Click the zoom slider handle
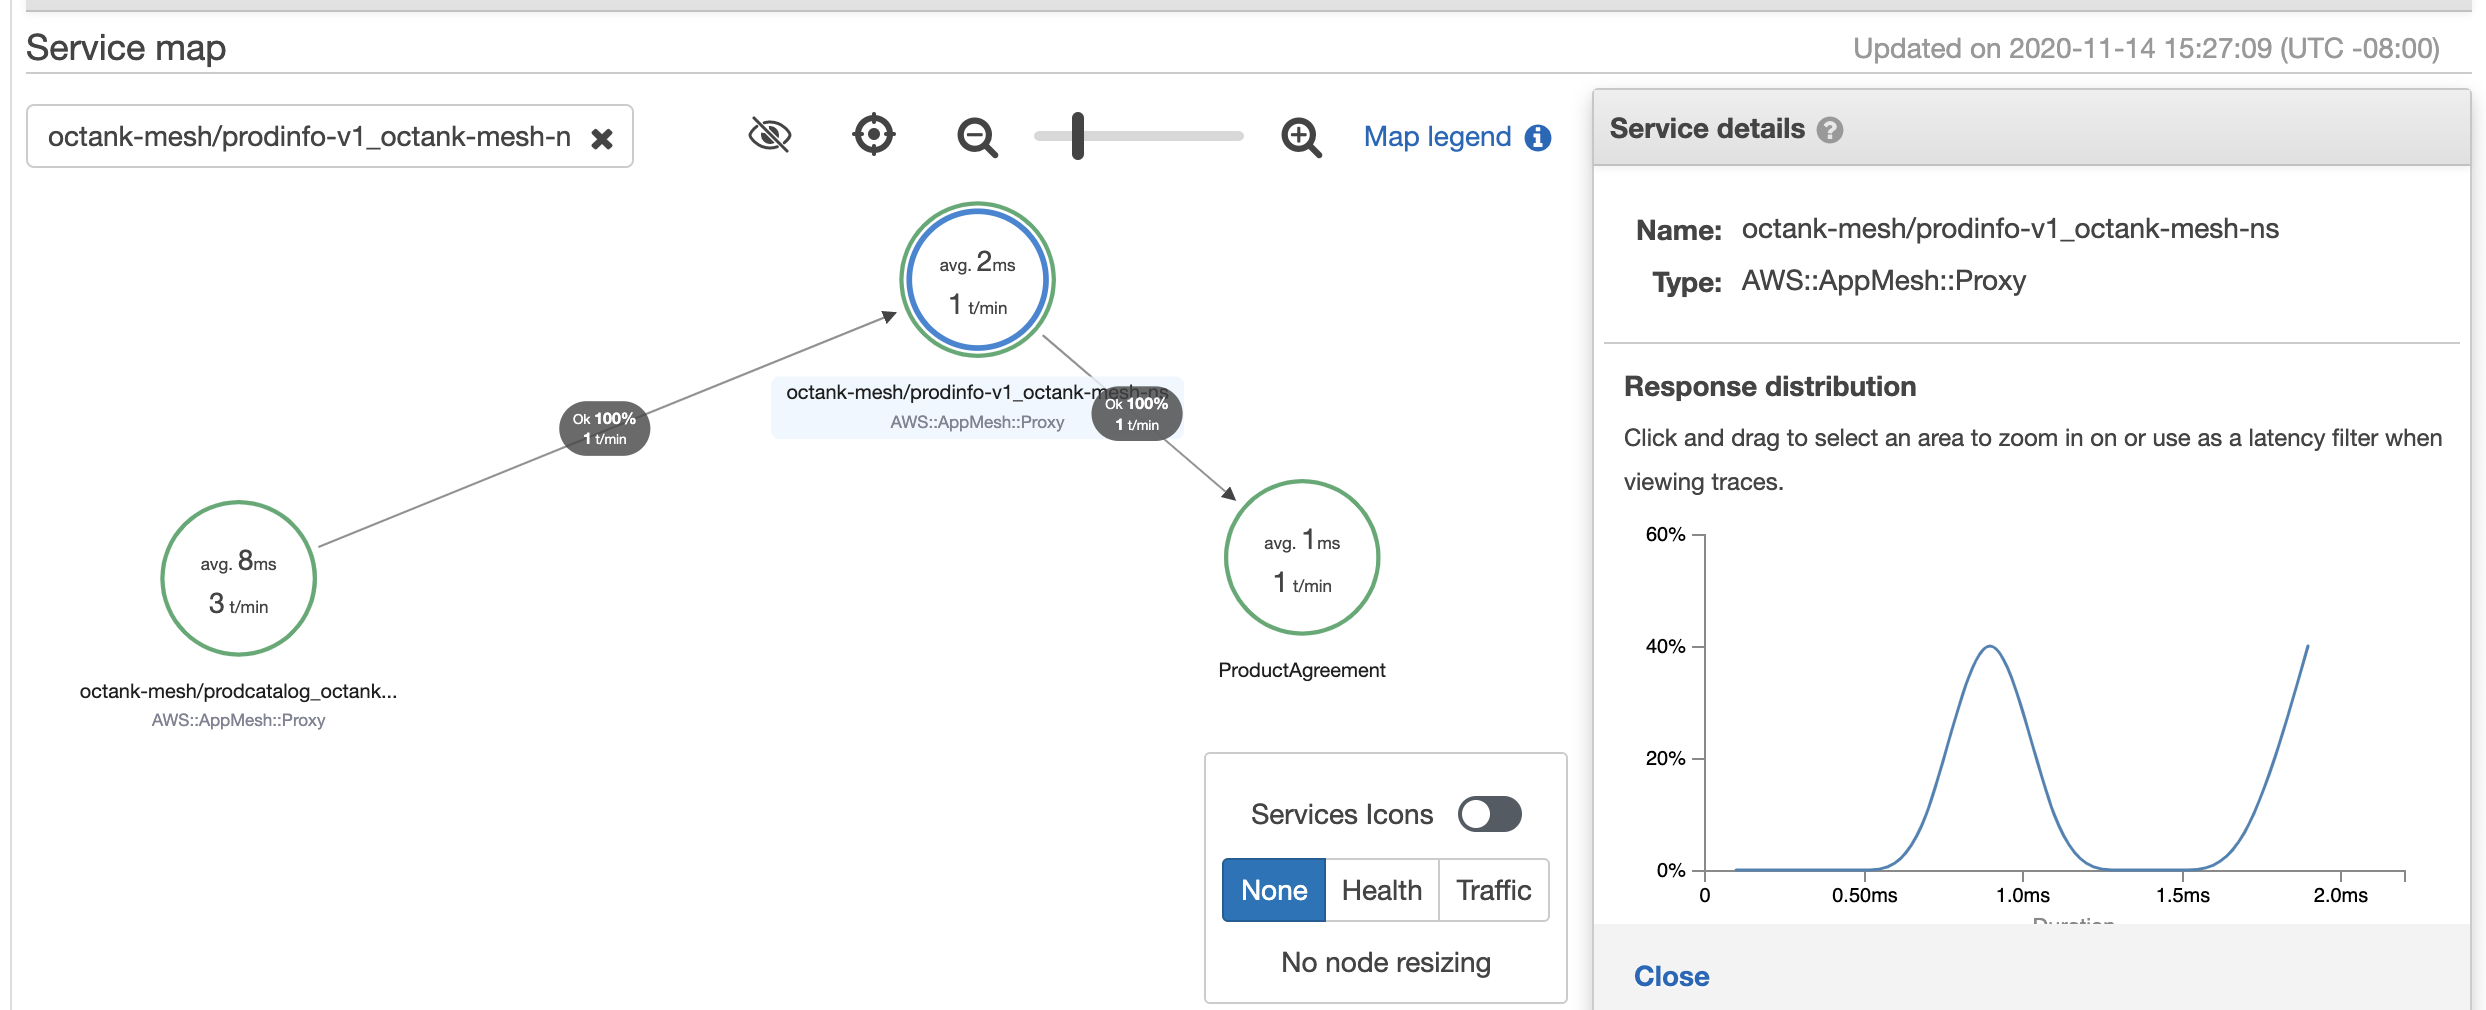 coord(1078,136)
